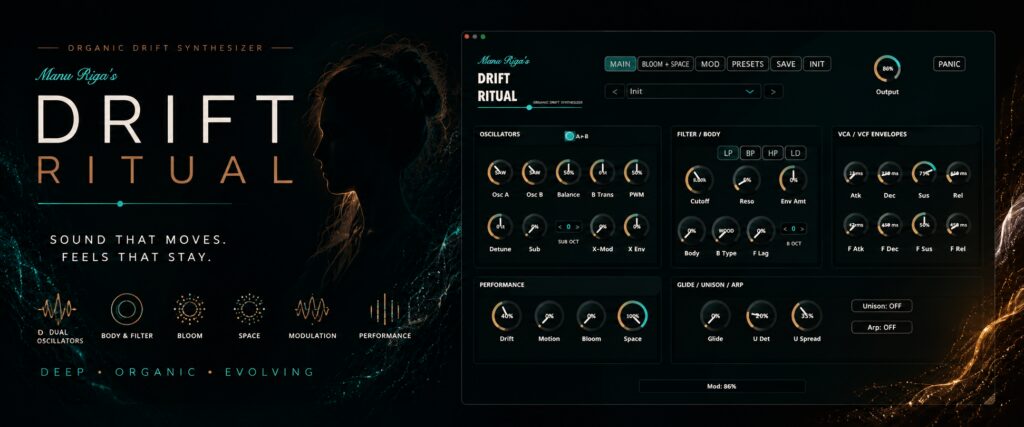This screenshot has height=427, width=1024.
Task: Click the Cutoff knob
Action: click(699, 180)
